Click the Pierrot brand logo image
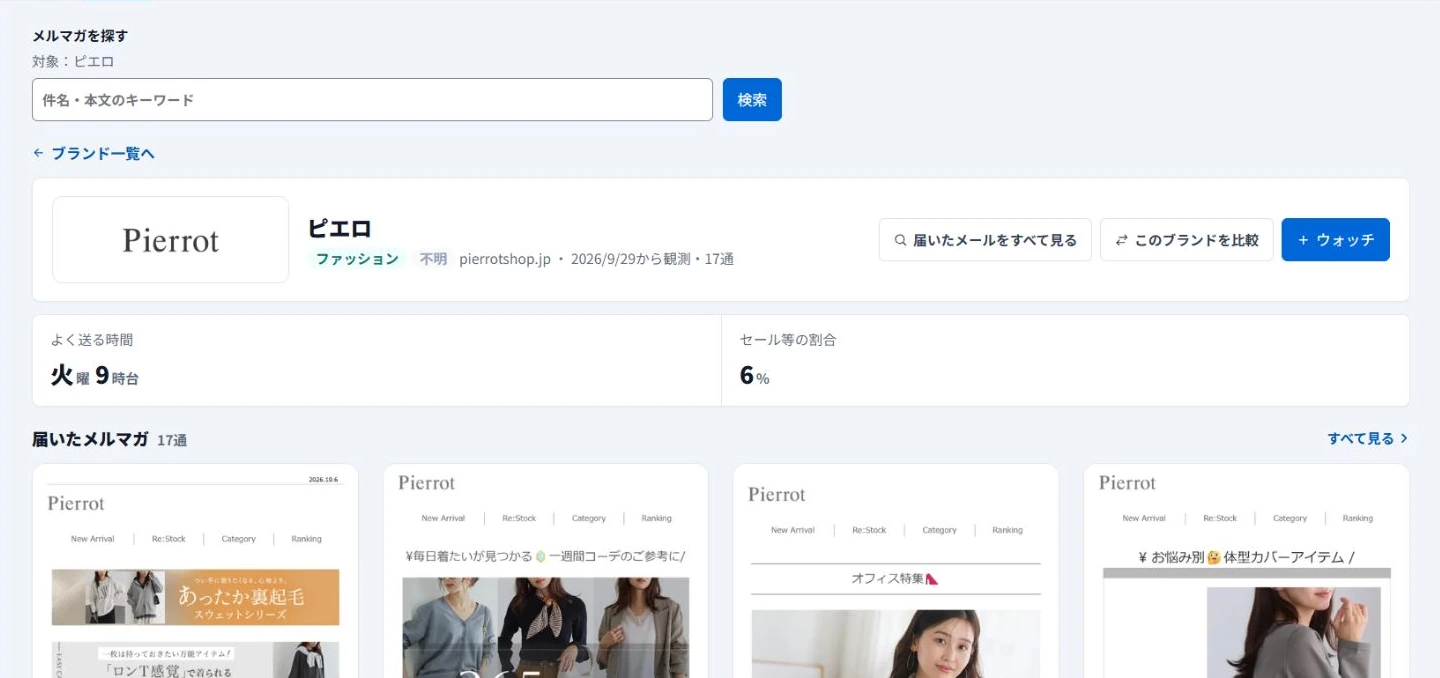The height and width of the screenshot is (678, 1440). (171, 240)
